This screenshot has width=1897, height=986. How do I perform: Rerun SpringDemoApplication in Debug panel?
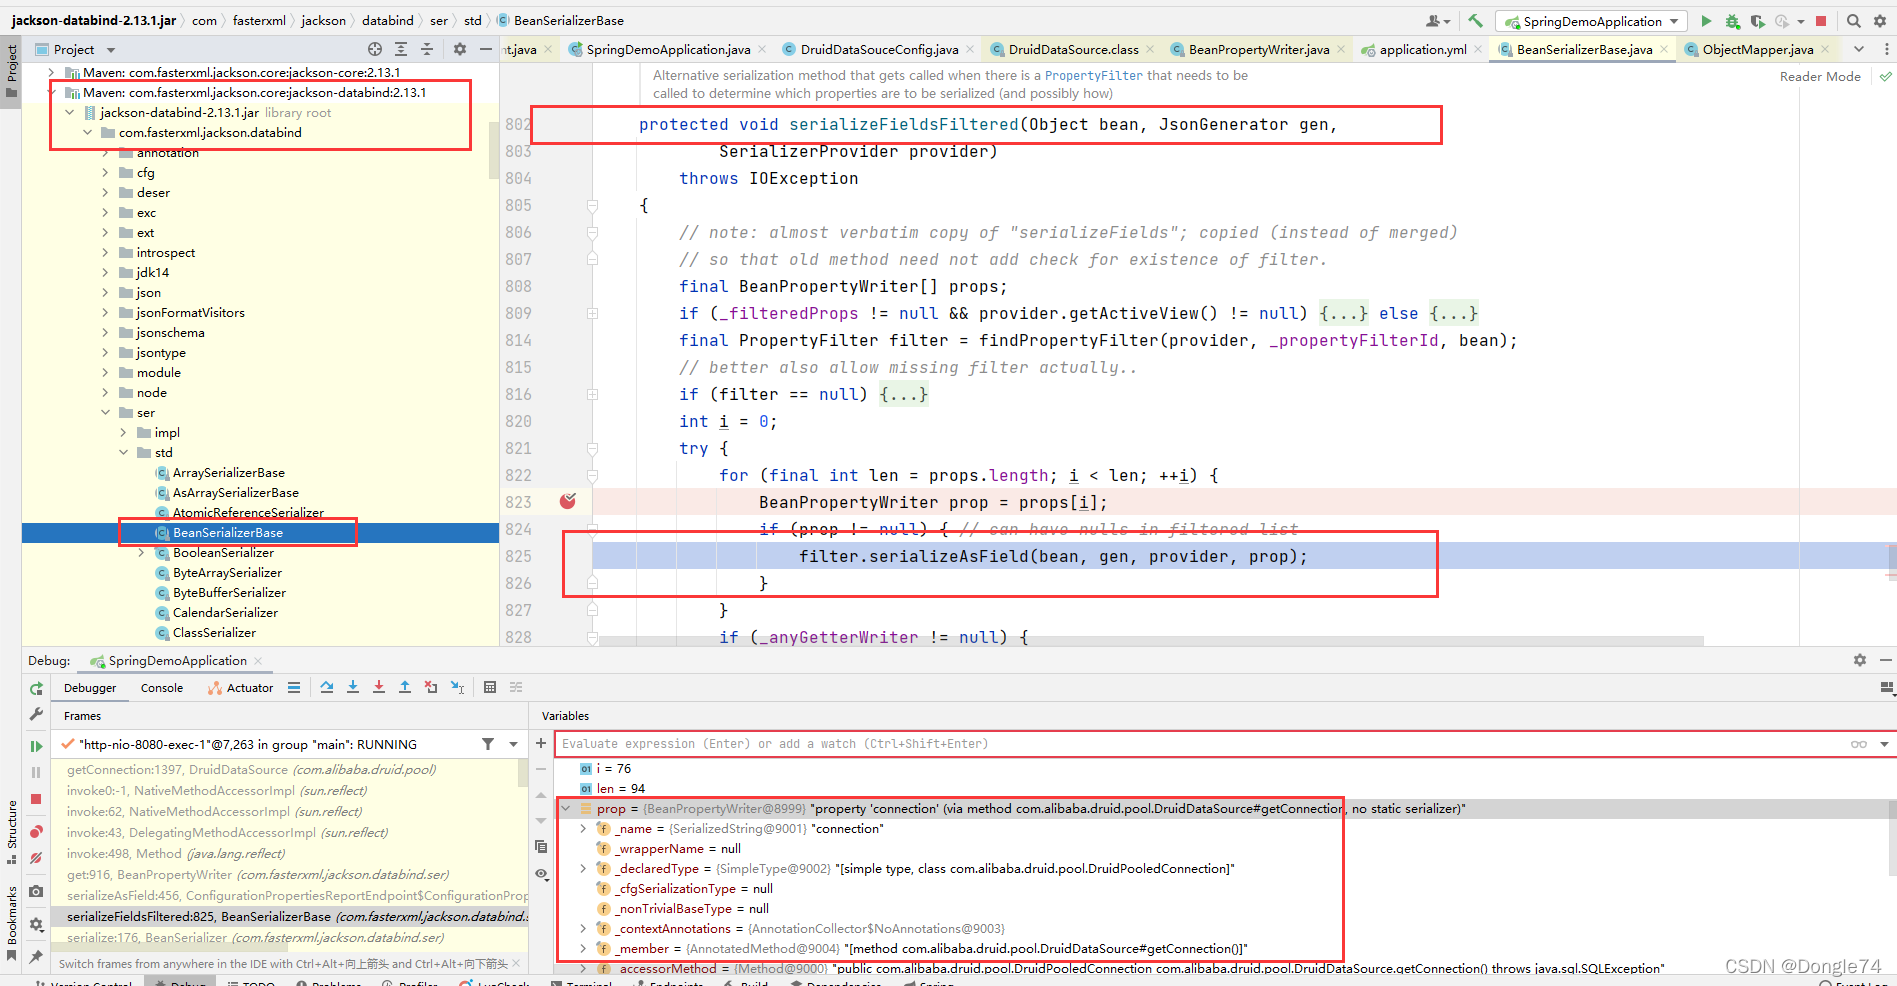36,689
